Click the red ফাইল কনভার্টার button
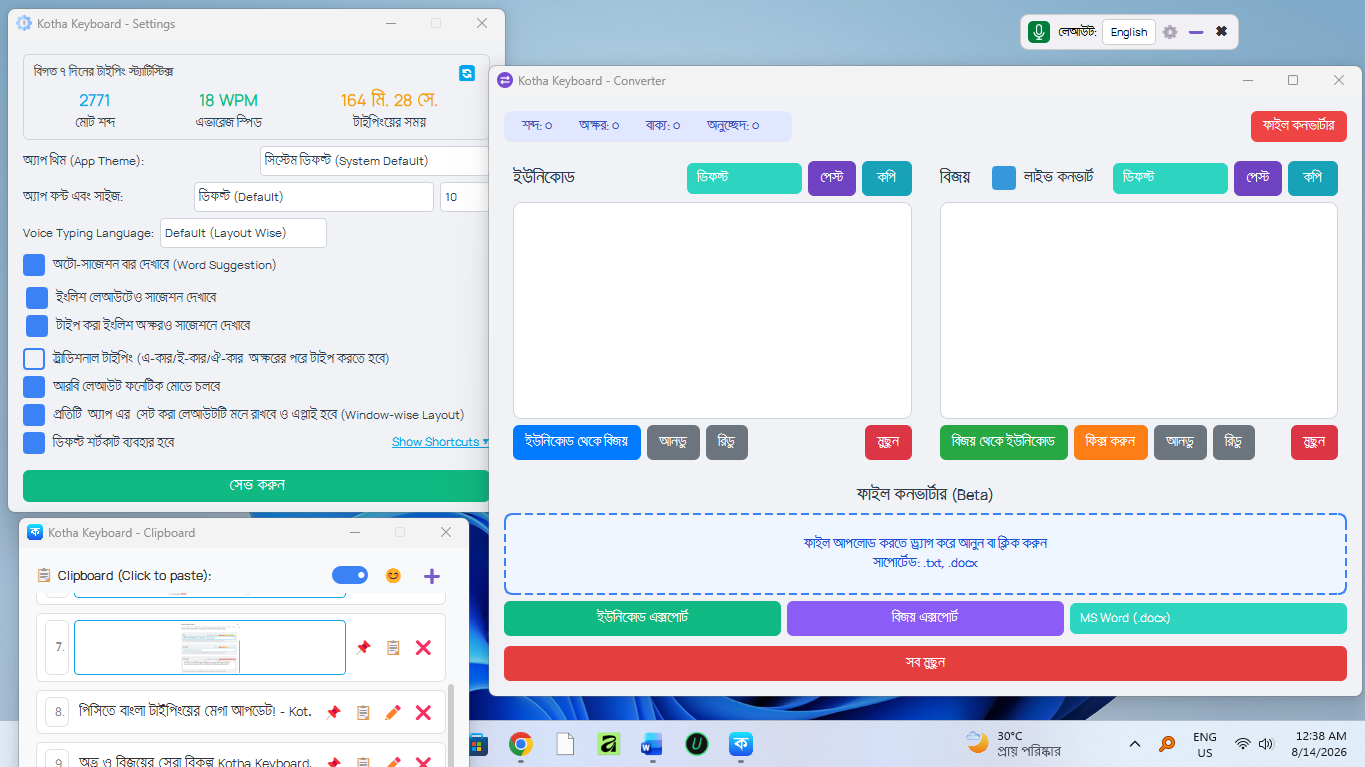Viewport: 1365px width, 767px height. click(x=1299, y=126)
